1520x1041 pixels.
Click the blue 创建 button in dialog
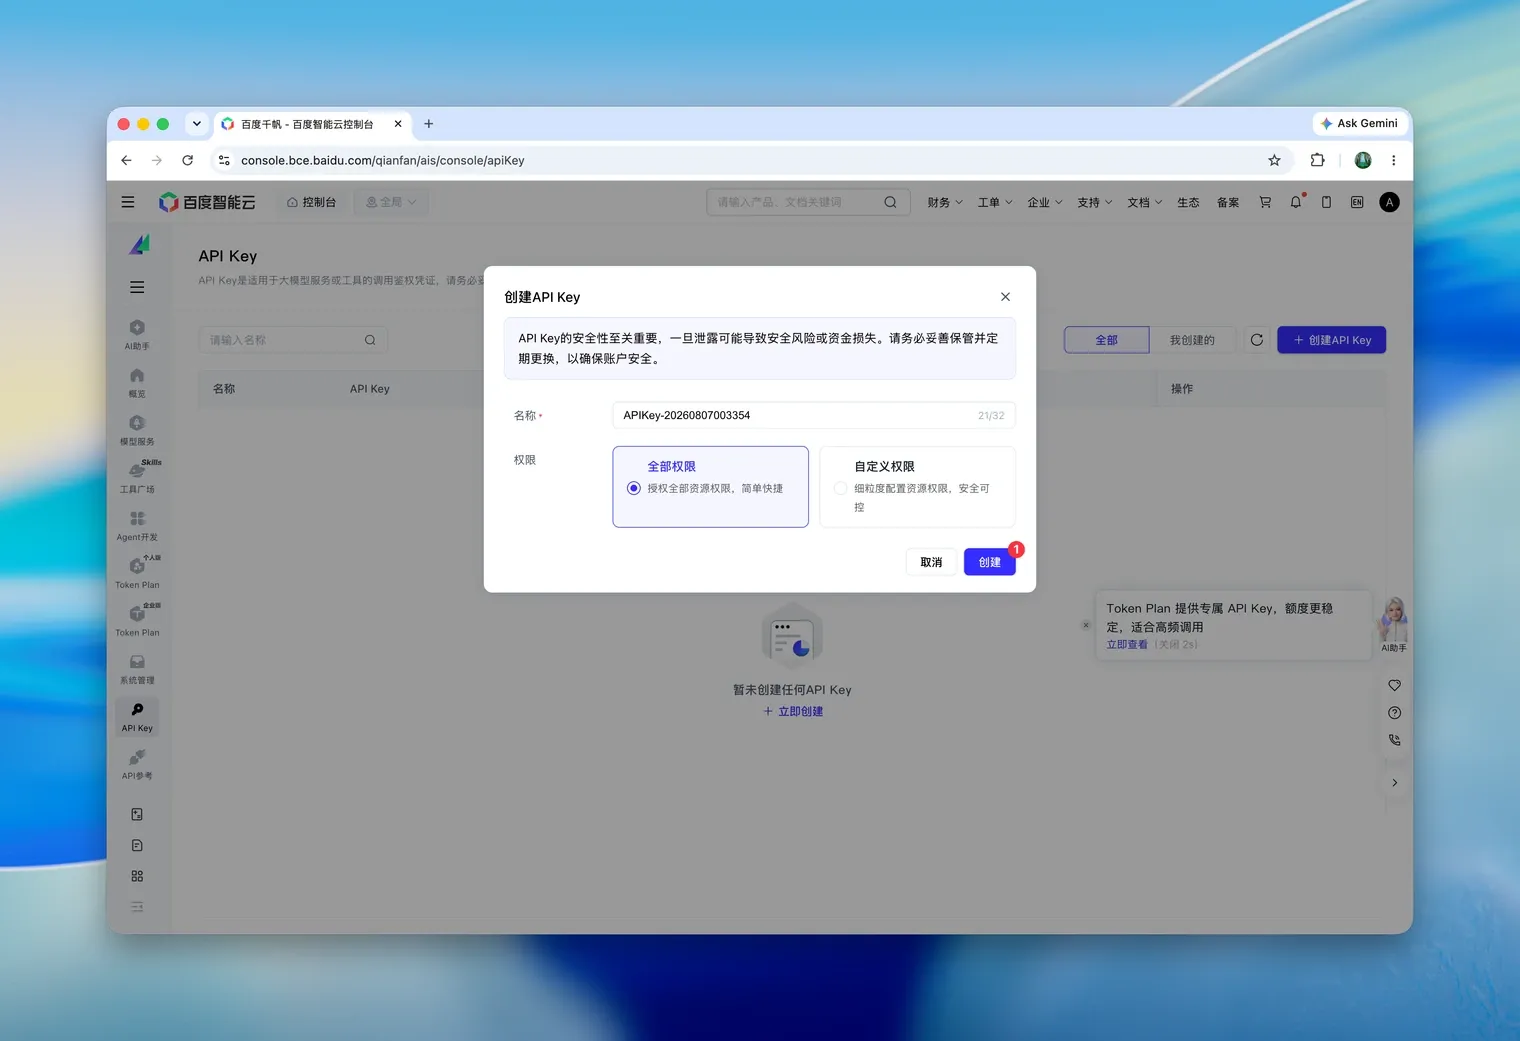coord(989,562)
